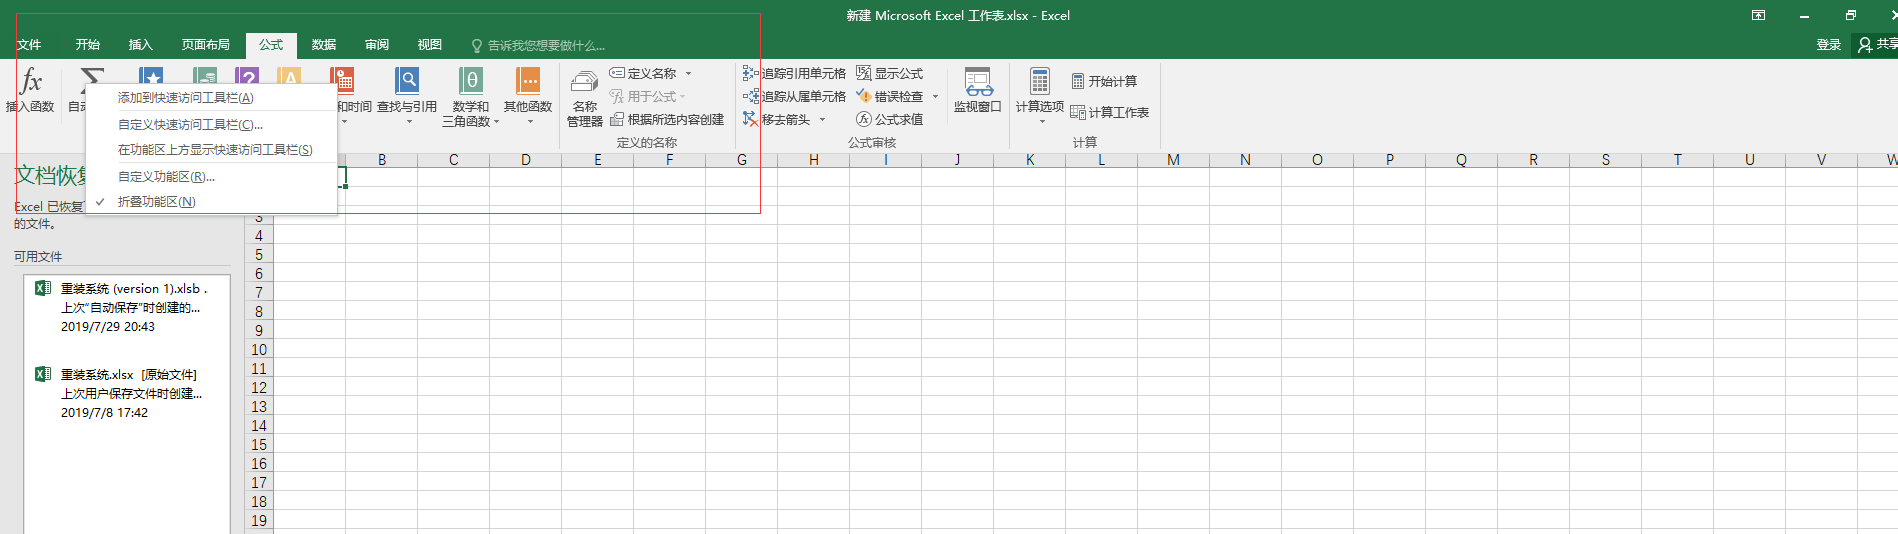Click Trace Precedents (追踪引用单元格)
Screen dimensions: 1898x534
(794, 73)
